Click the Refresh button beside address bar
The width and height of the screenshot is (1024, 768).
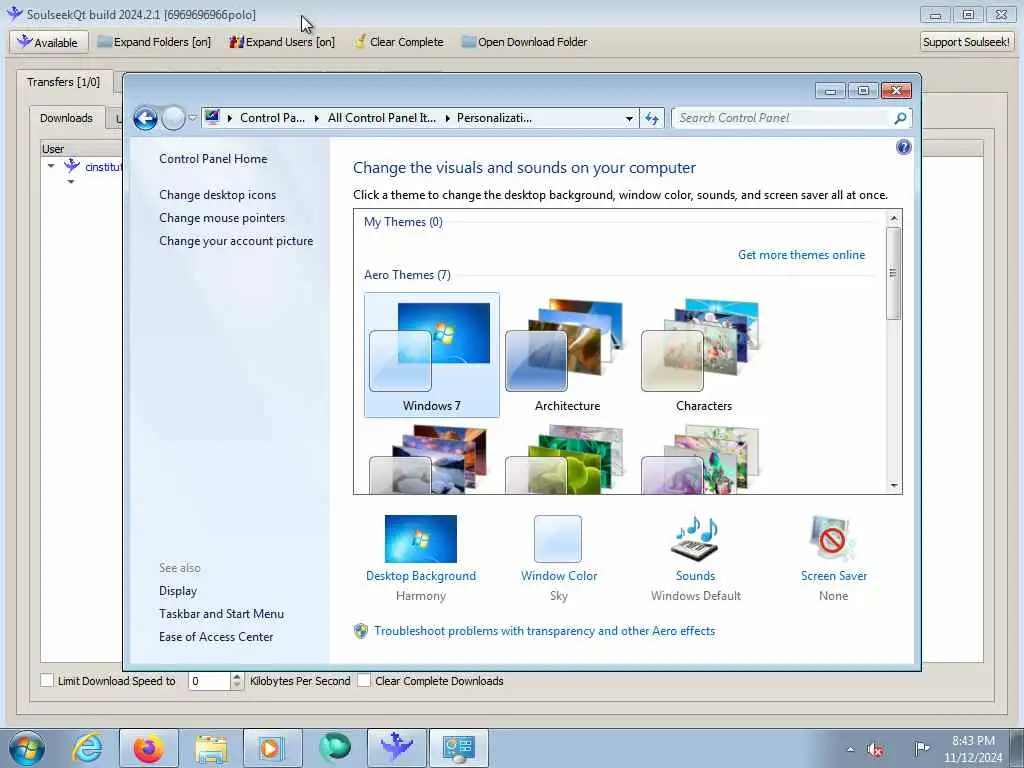[x=652, y=118]
